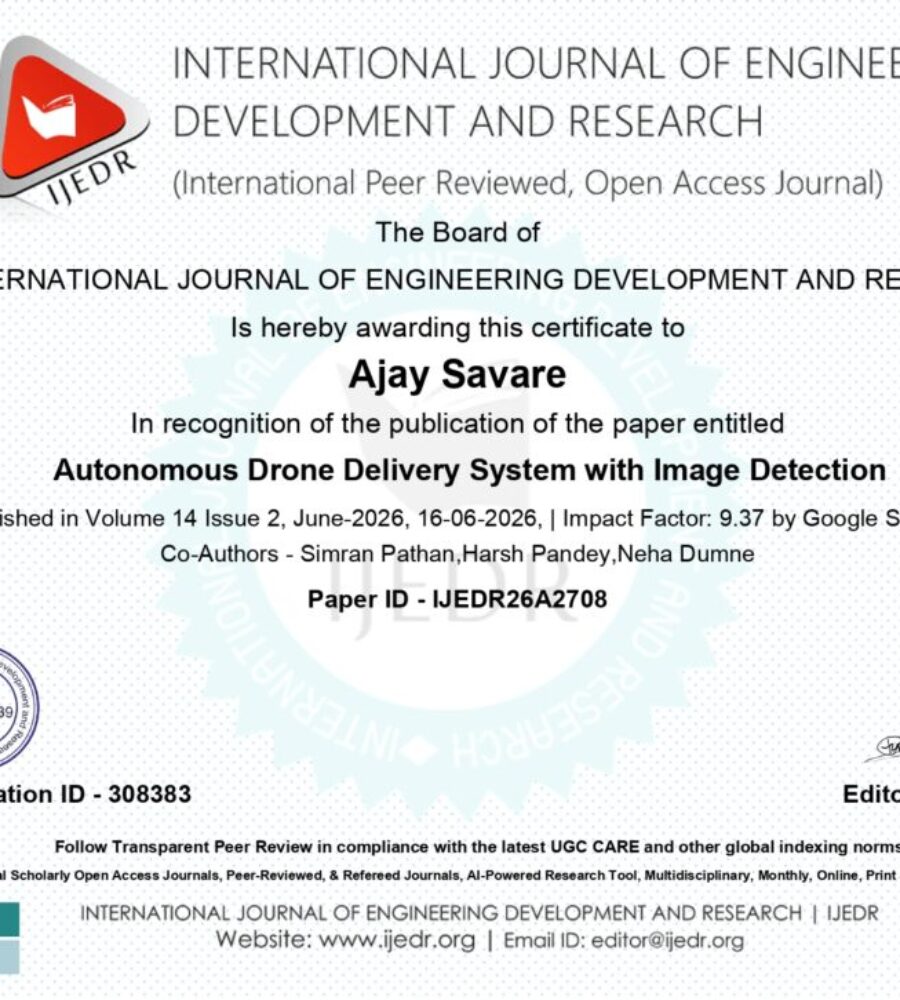Click the Co-Authors line with Simran Pathan
Viewport: 900px width, 1000px height.
point(457,554)
